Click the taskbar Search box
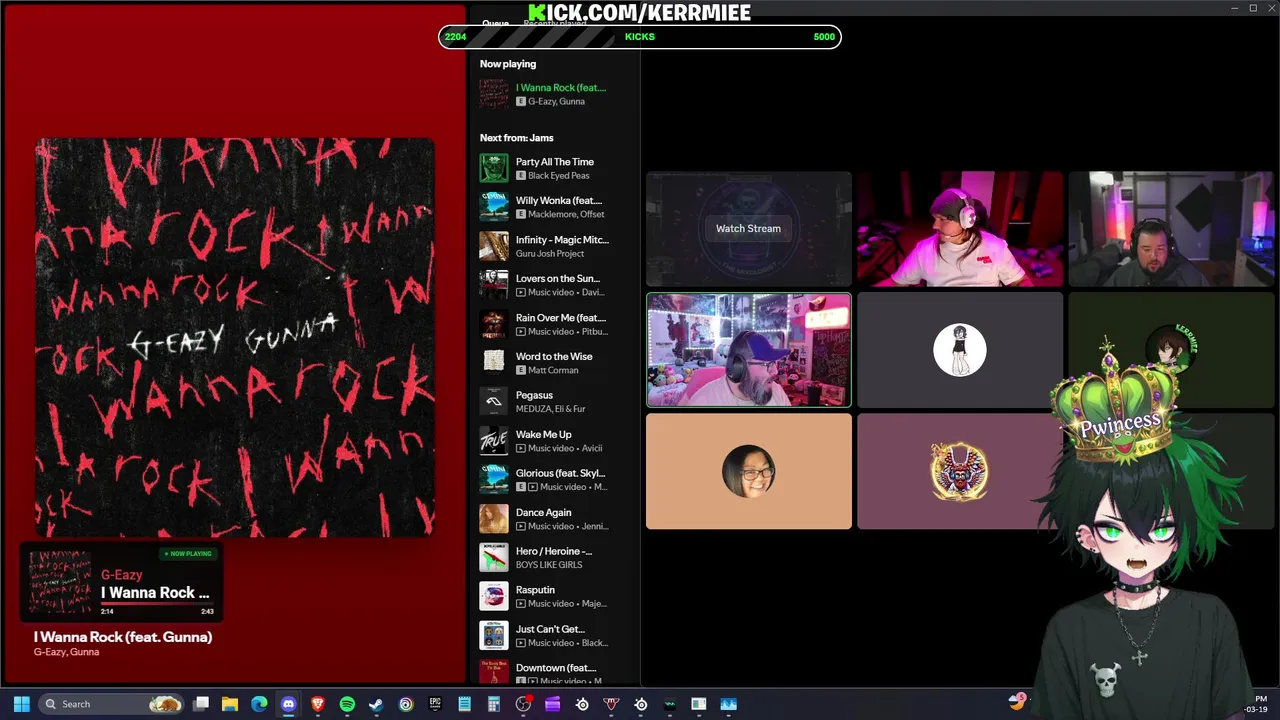The width and height of the screenshot is (1280, 720). 113,704
